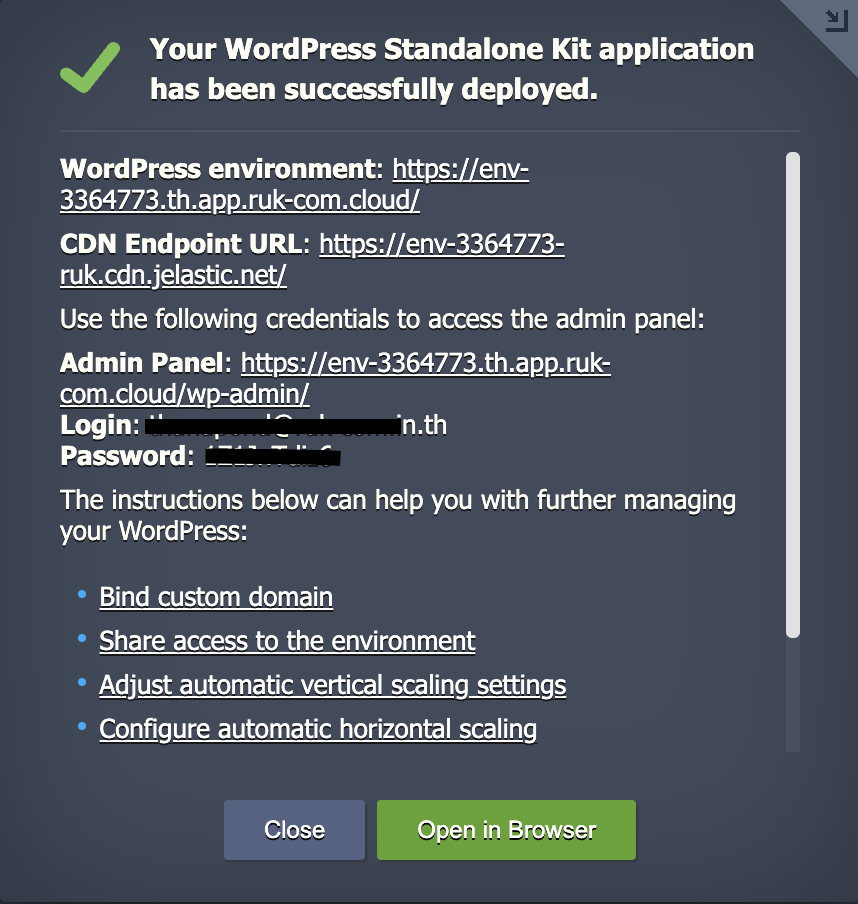Open Share access to the environment link
Viewport: 858px width, 904px height.
point(287,641)
